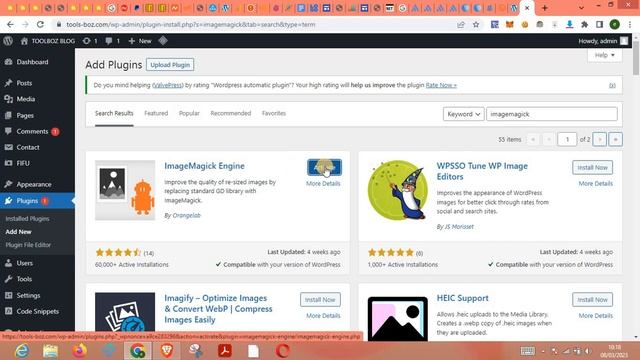Open Brave browser from the taskbar
This screenshot has width=640, height=360.
pos(167,351)
